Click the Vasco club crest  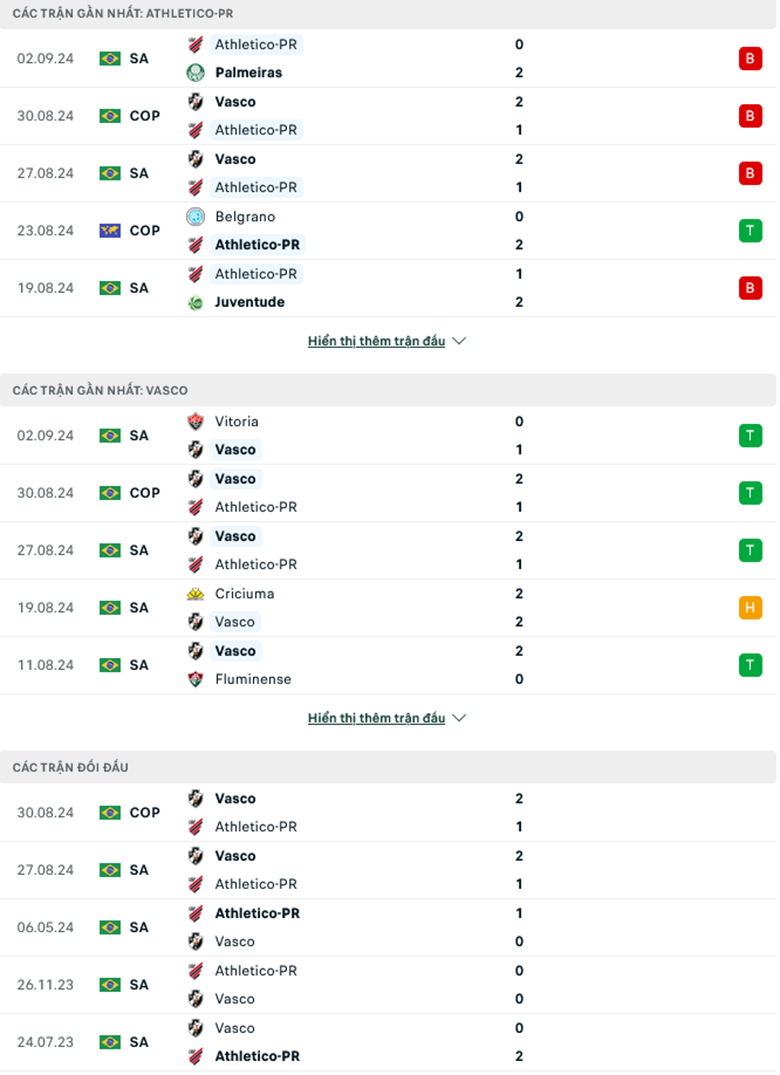[196, 101]
